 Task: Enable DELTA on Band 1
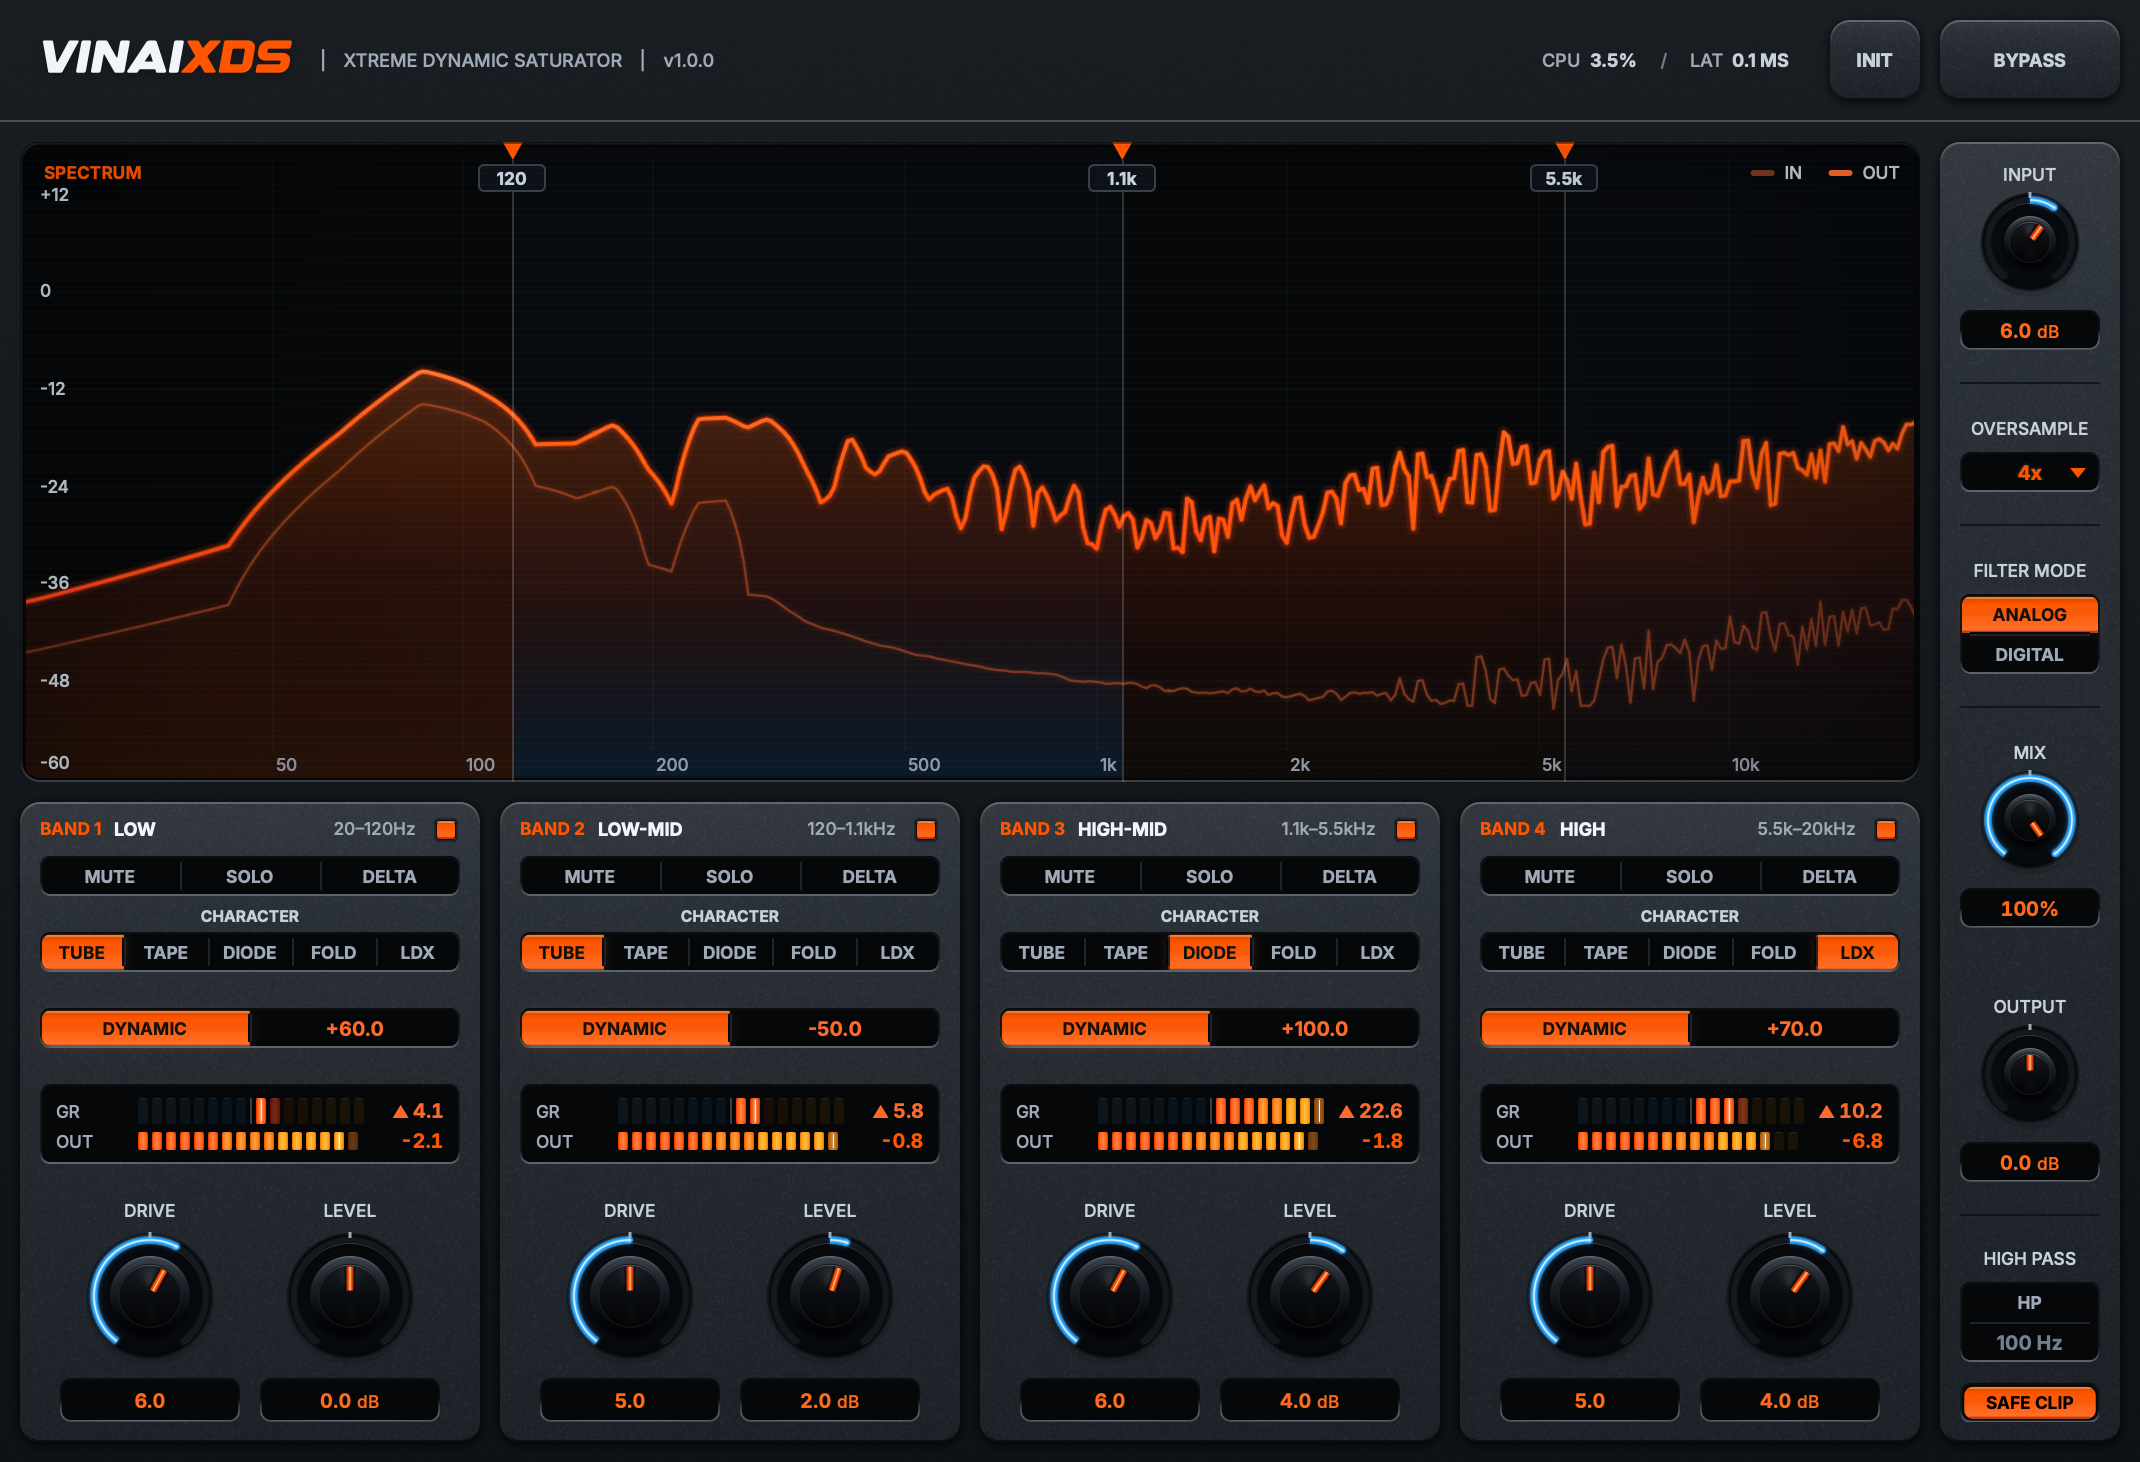(389, 876)
